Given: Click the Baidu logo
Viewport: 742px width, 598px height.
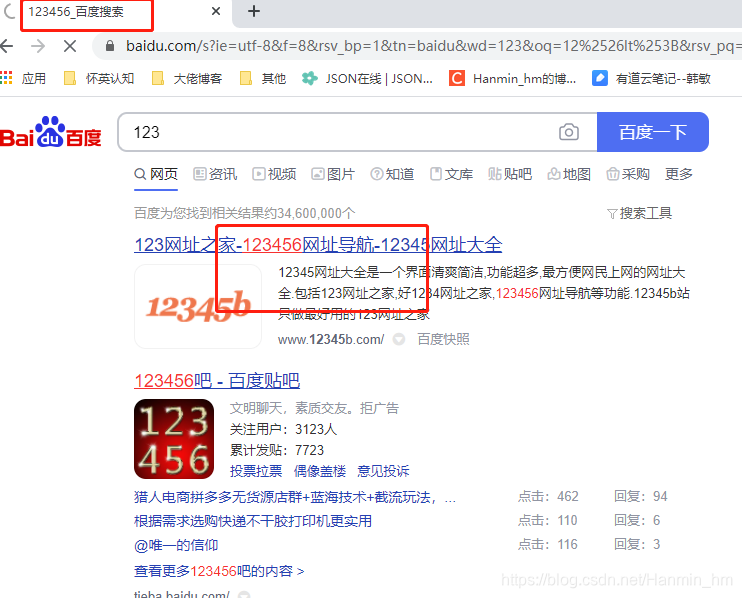Looking at the screenshot, I should 51,132.
